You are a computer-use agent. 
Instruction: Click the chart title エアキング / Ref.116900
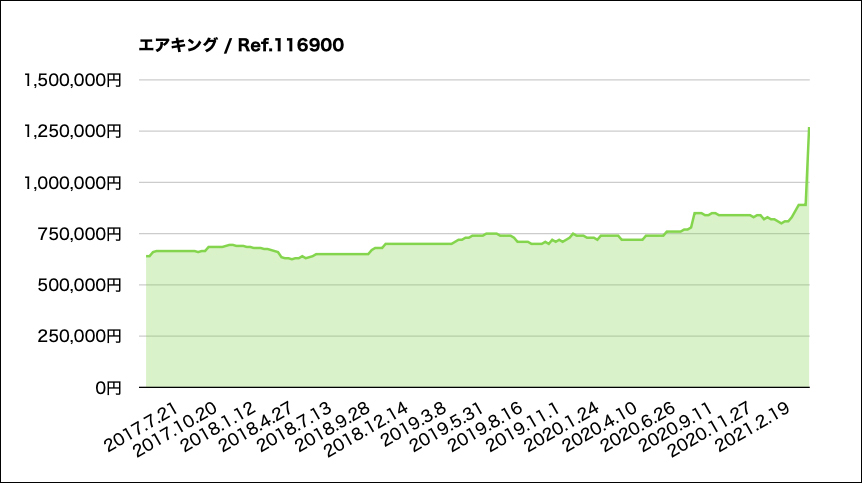tap(241, 45)
